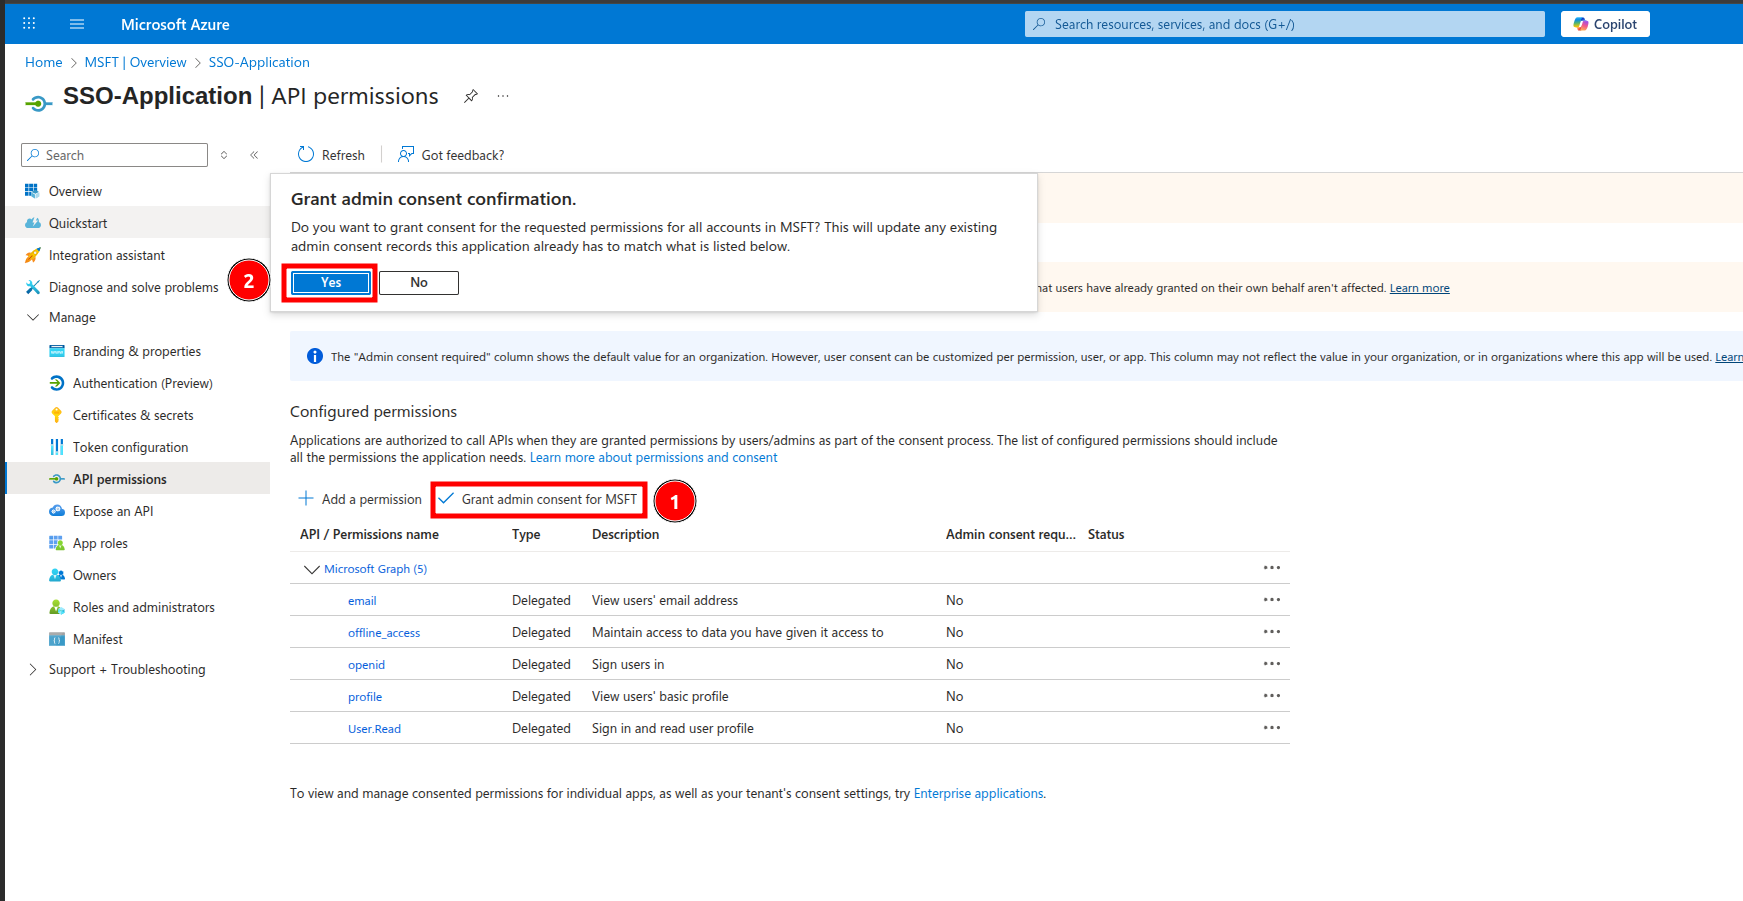Open the offline_access permission
Image resolution: width=1743 pixels, height=901 pixels.
coord(384,633)
